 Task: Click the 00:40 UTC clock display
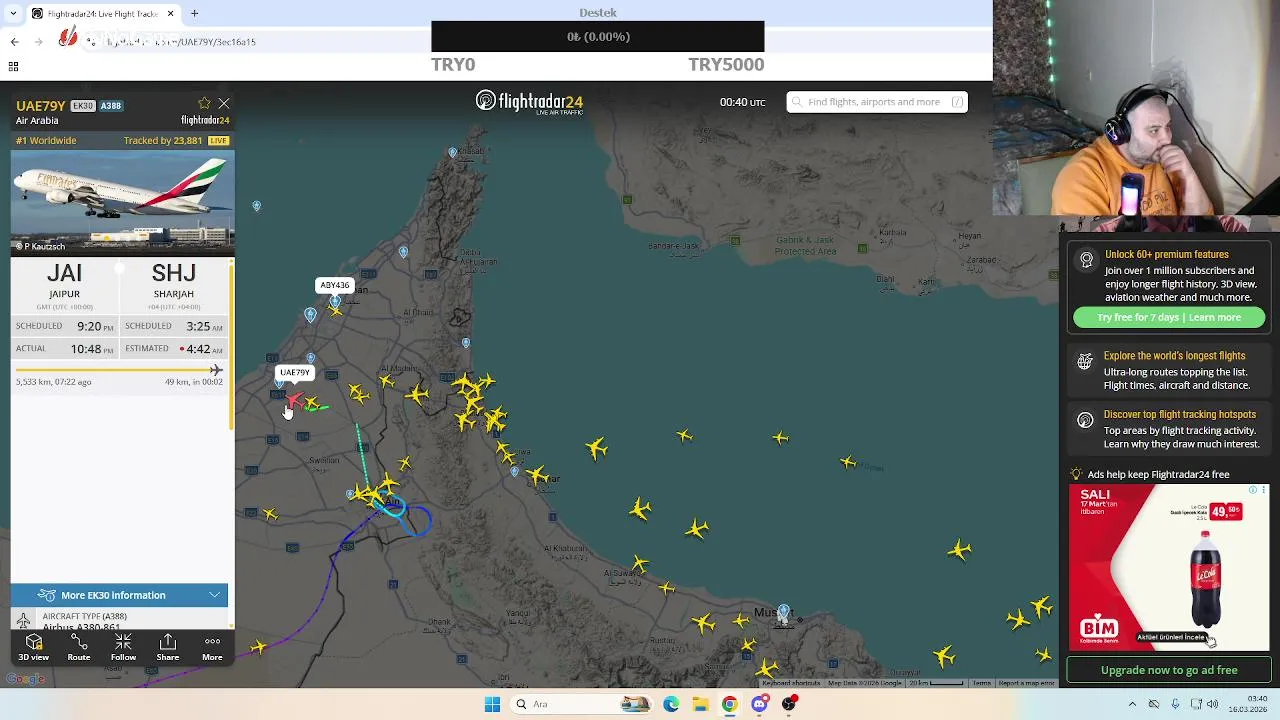click(742, 102)
